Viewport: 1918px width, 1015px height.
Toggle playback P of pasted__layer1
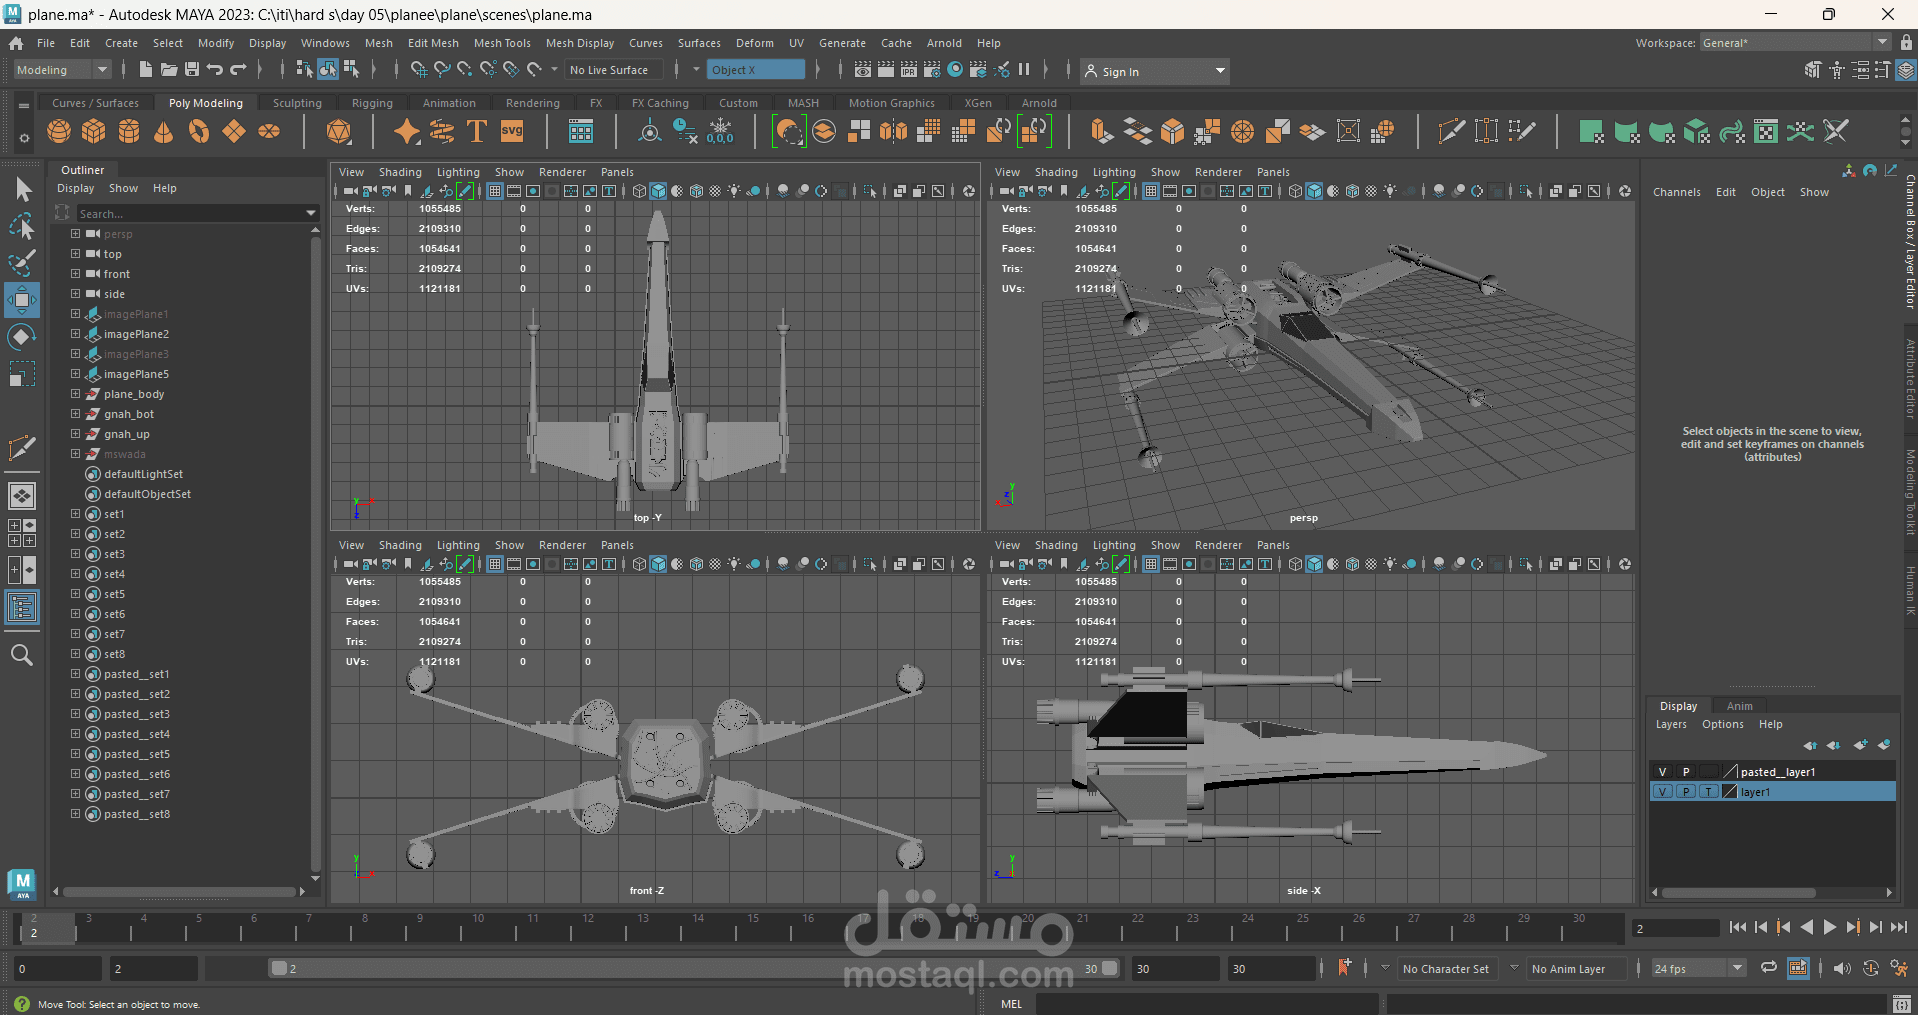pos(1686,772)
